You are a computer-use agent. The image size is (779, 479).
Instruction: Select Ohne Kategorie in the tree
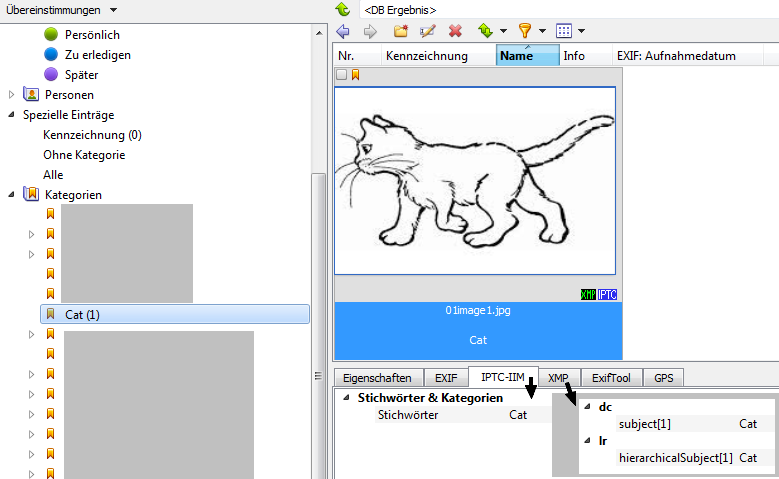point(84,155)
